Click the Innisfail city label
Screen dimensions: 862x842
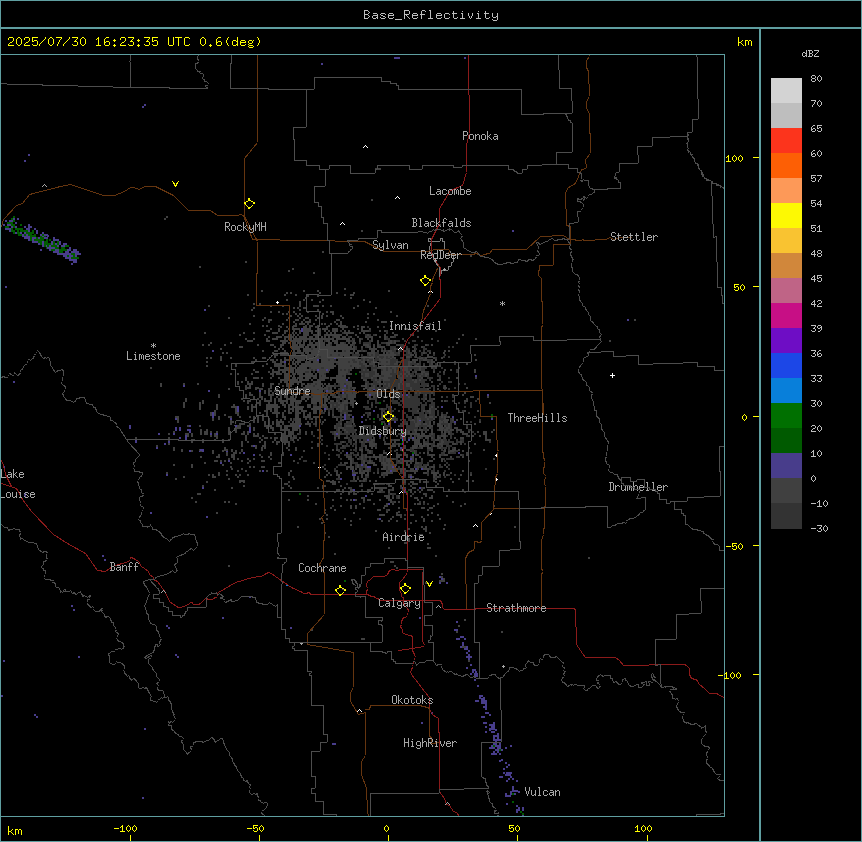point(415,326)
